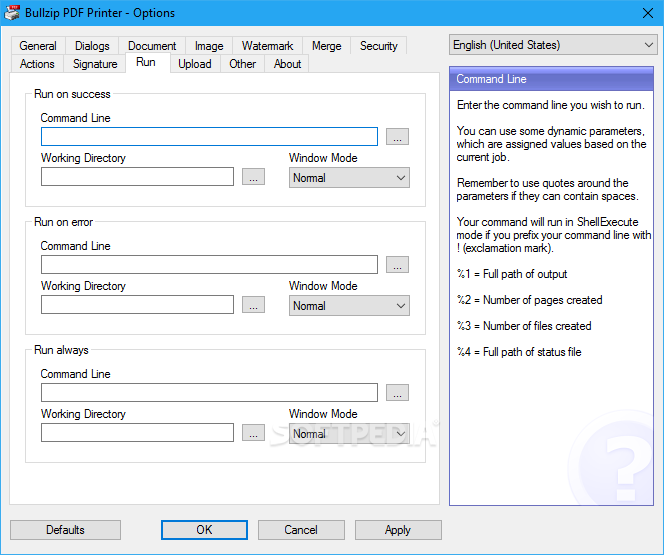Switch to the Dialogs tab

tap(92, 46)
